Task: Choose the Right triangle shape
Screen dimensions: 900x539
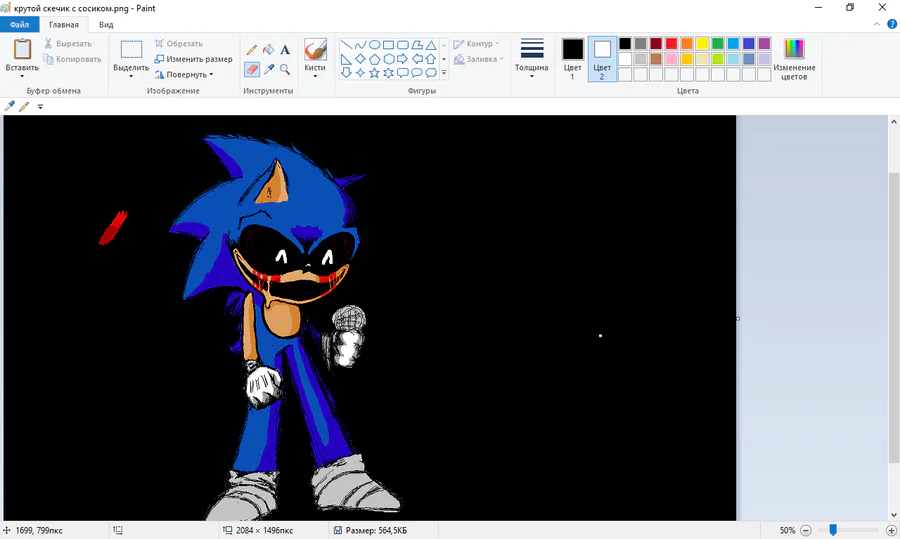Action: pyautogui.click(x=346, y=59)
